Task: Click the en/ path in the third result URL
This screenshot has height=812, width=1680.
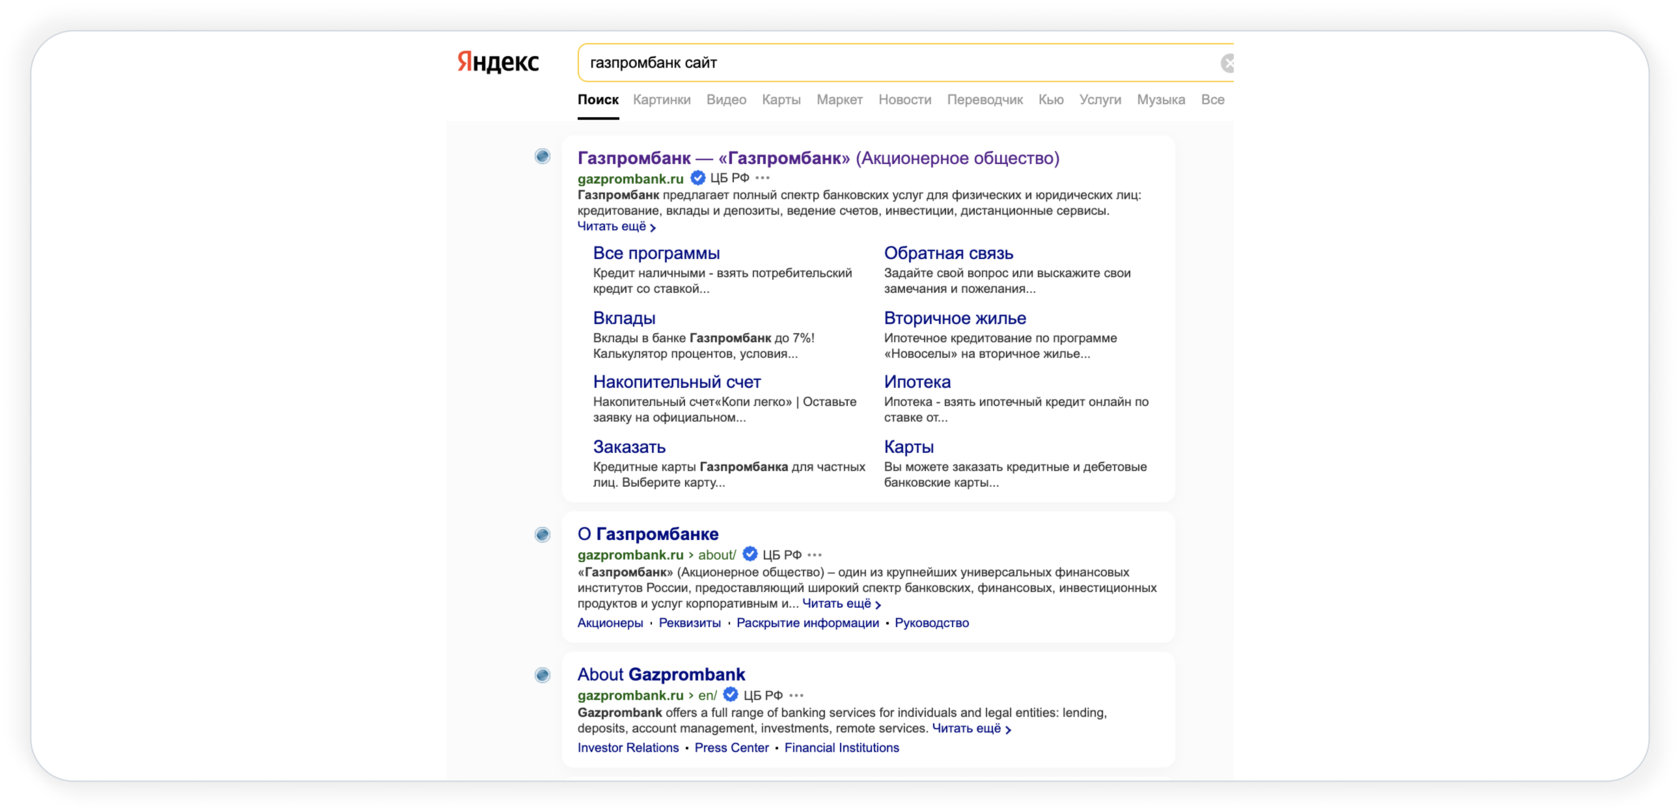Action: pyautogui.click(x=707, y=696)
